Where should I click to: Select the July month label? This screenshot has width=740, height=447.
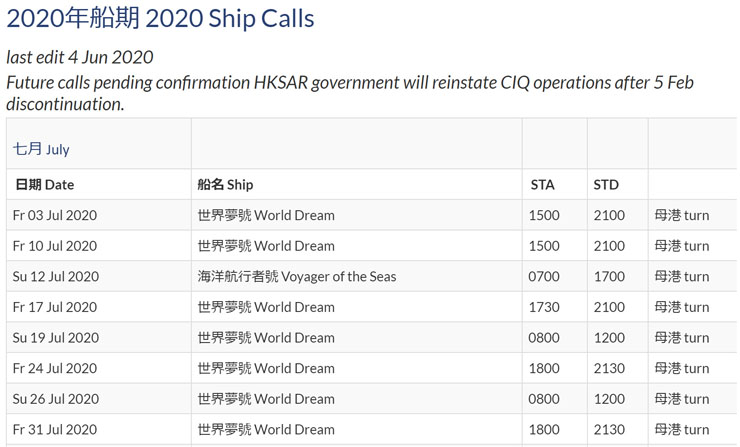(41, 149)
